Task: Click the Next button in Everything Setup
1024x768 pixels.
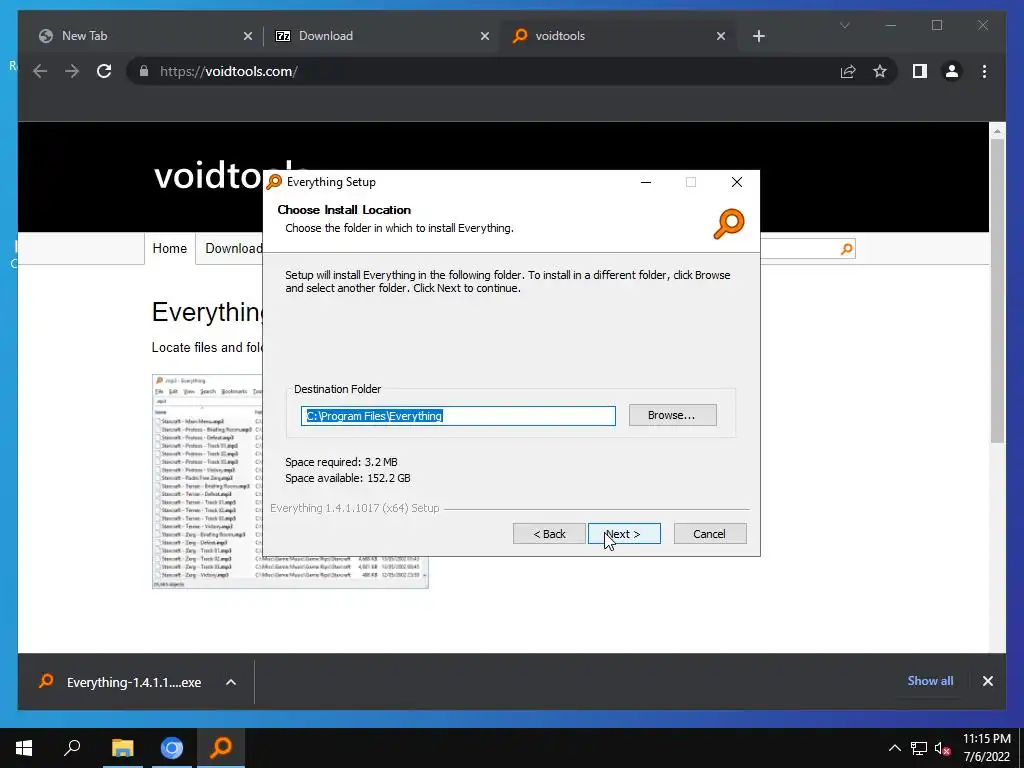Action: click(624, 534)
